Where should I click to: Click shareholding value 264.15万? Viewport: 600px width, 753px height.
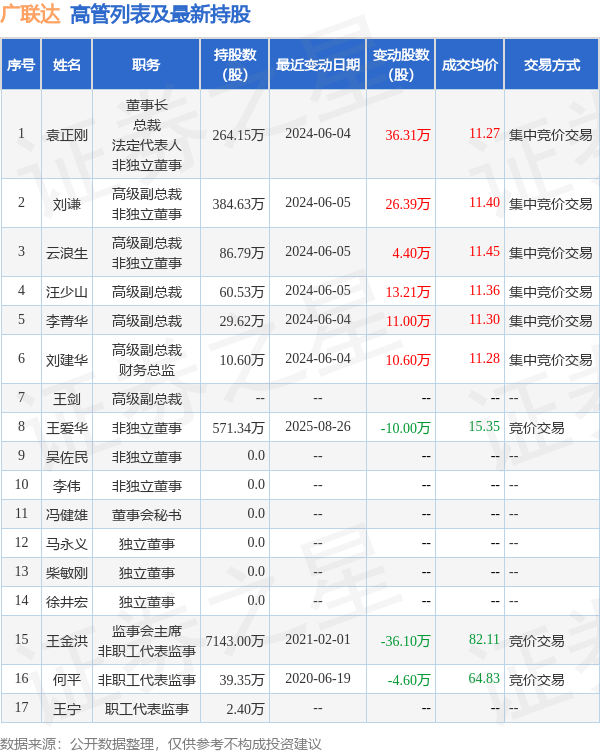[x=238, y=135]
